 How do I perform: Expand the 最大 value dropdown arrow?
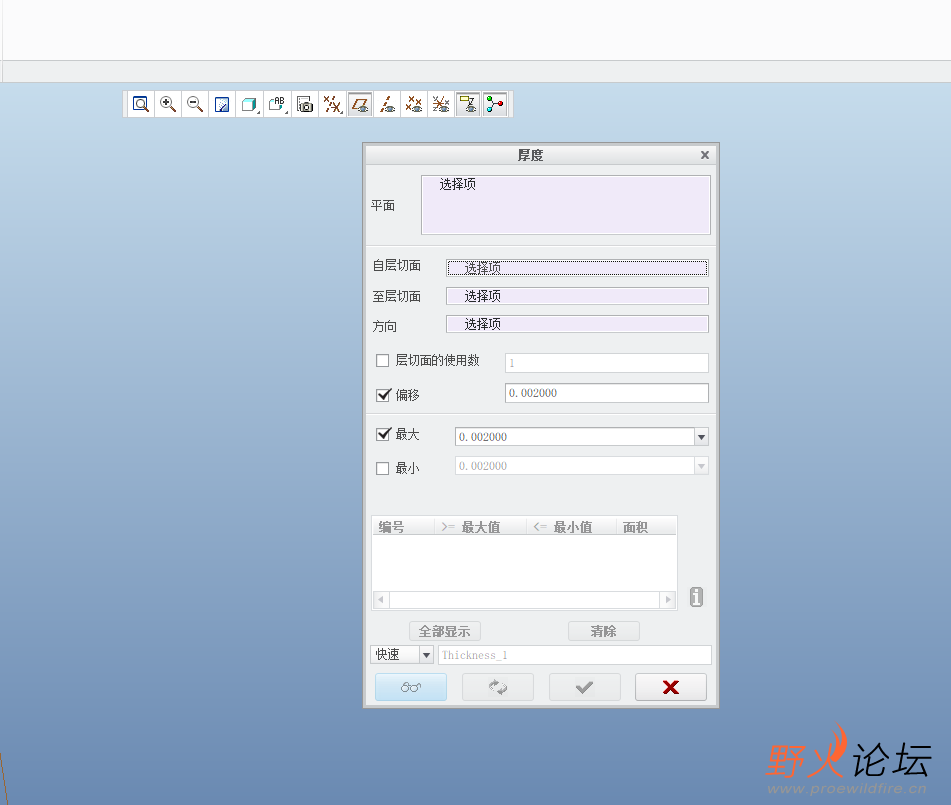click(701, 437)
